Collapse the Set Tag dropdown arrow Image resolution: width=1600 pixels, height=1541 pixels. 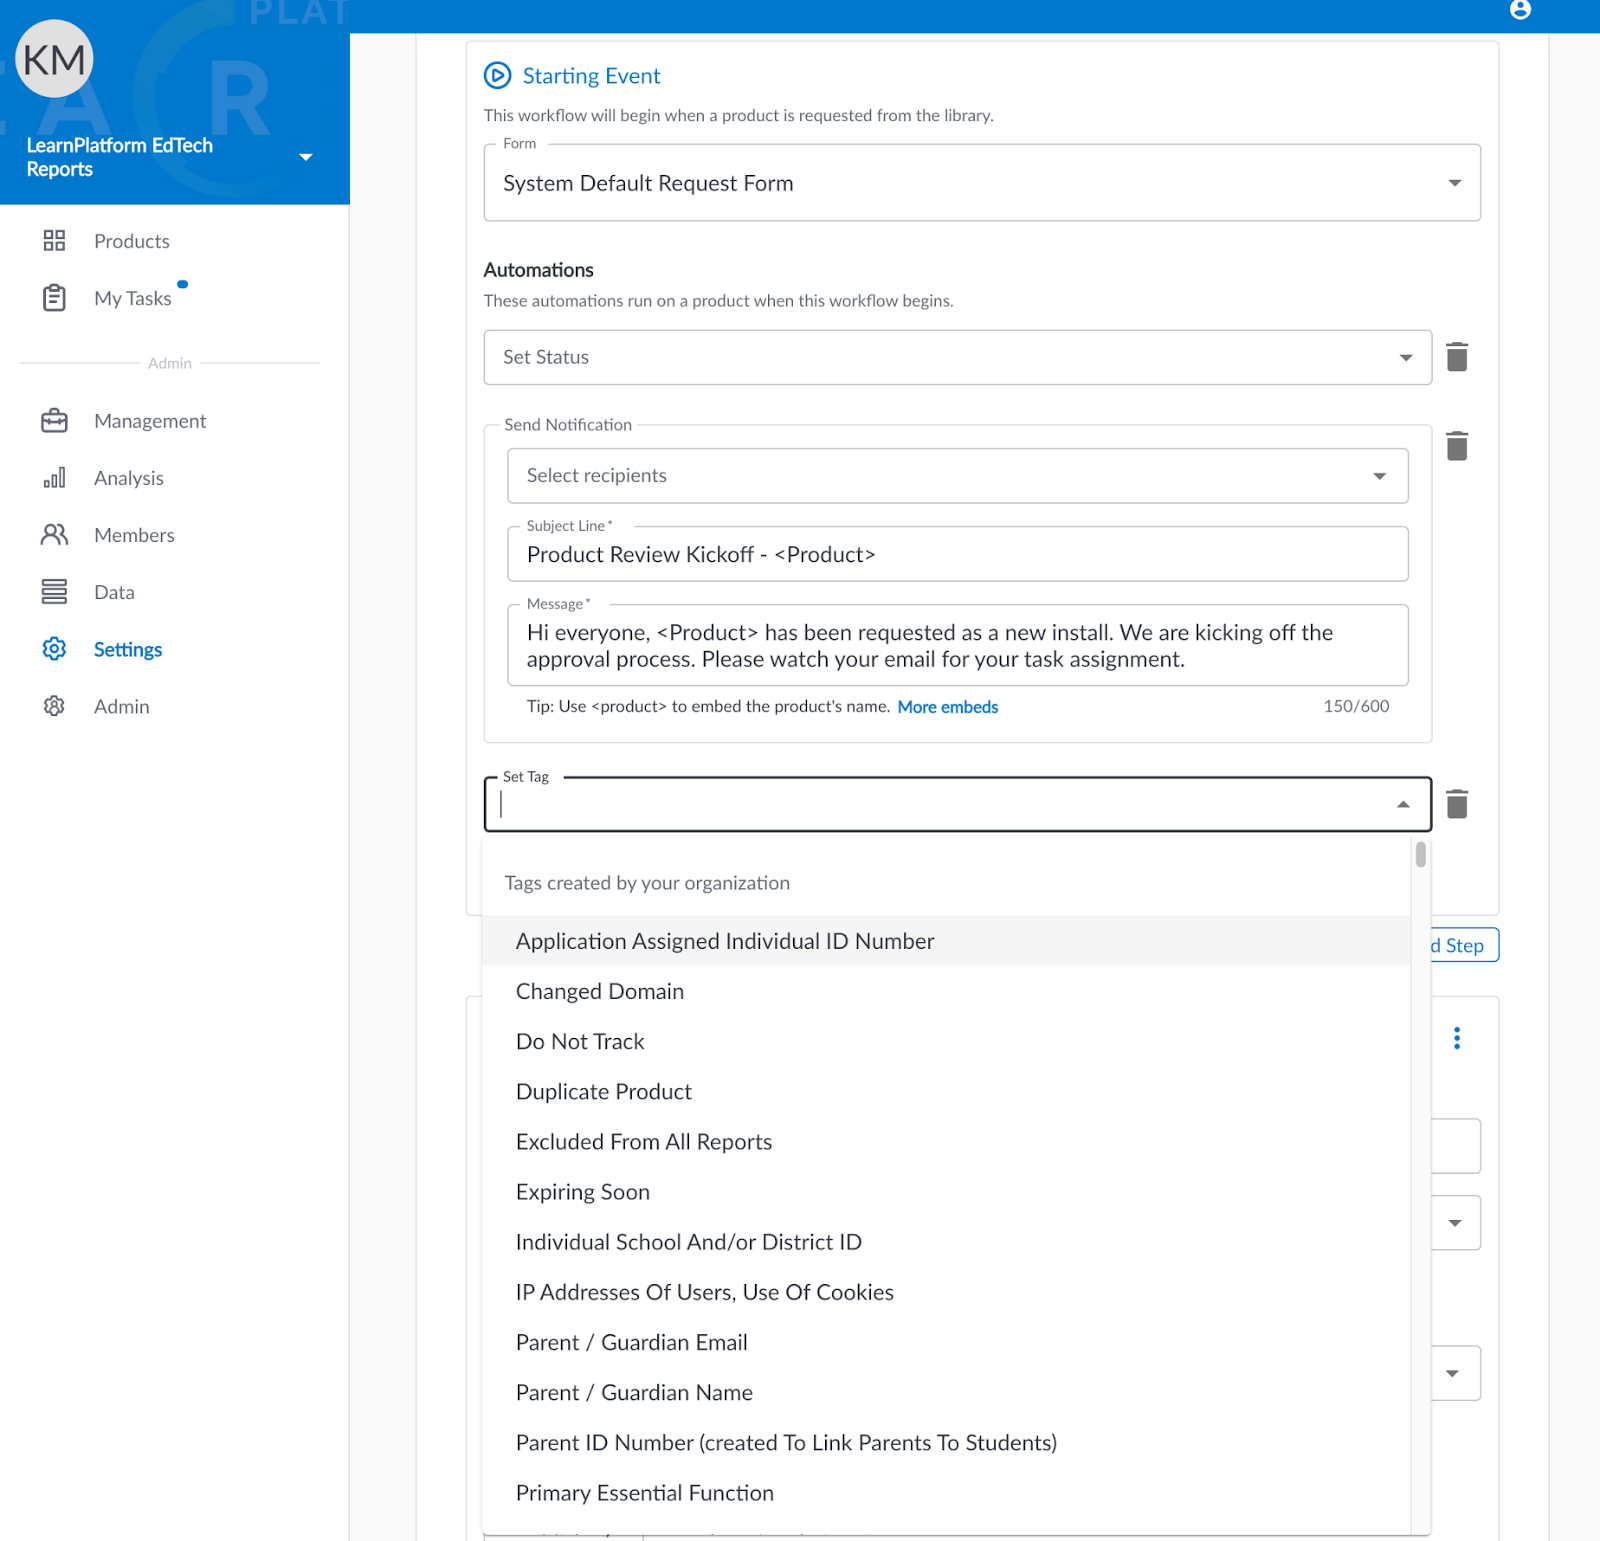click(1403, 804)
